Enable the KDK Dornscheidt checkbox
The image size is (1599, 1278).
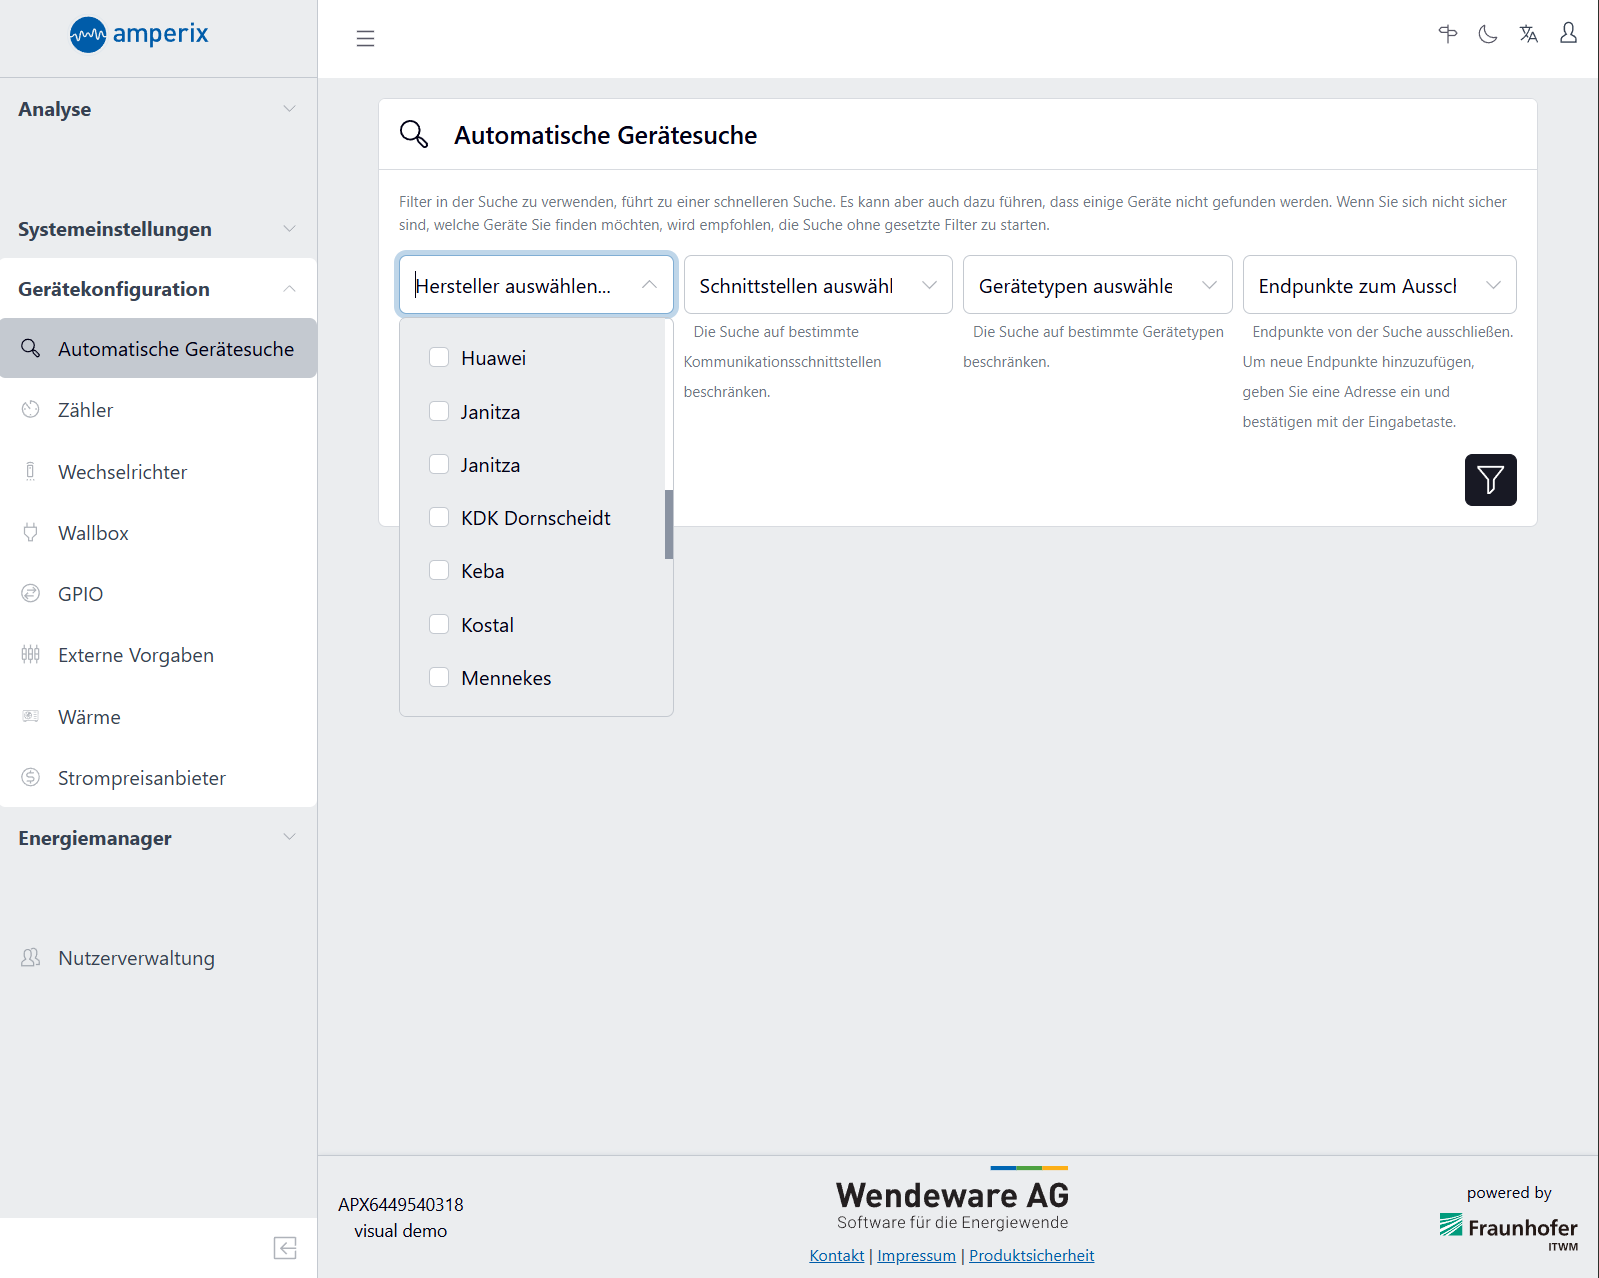pyautogui.click(x=439, y=518)
